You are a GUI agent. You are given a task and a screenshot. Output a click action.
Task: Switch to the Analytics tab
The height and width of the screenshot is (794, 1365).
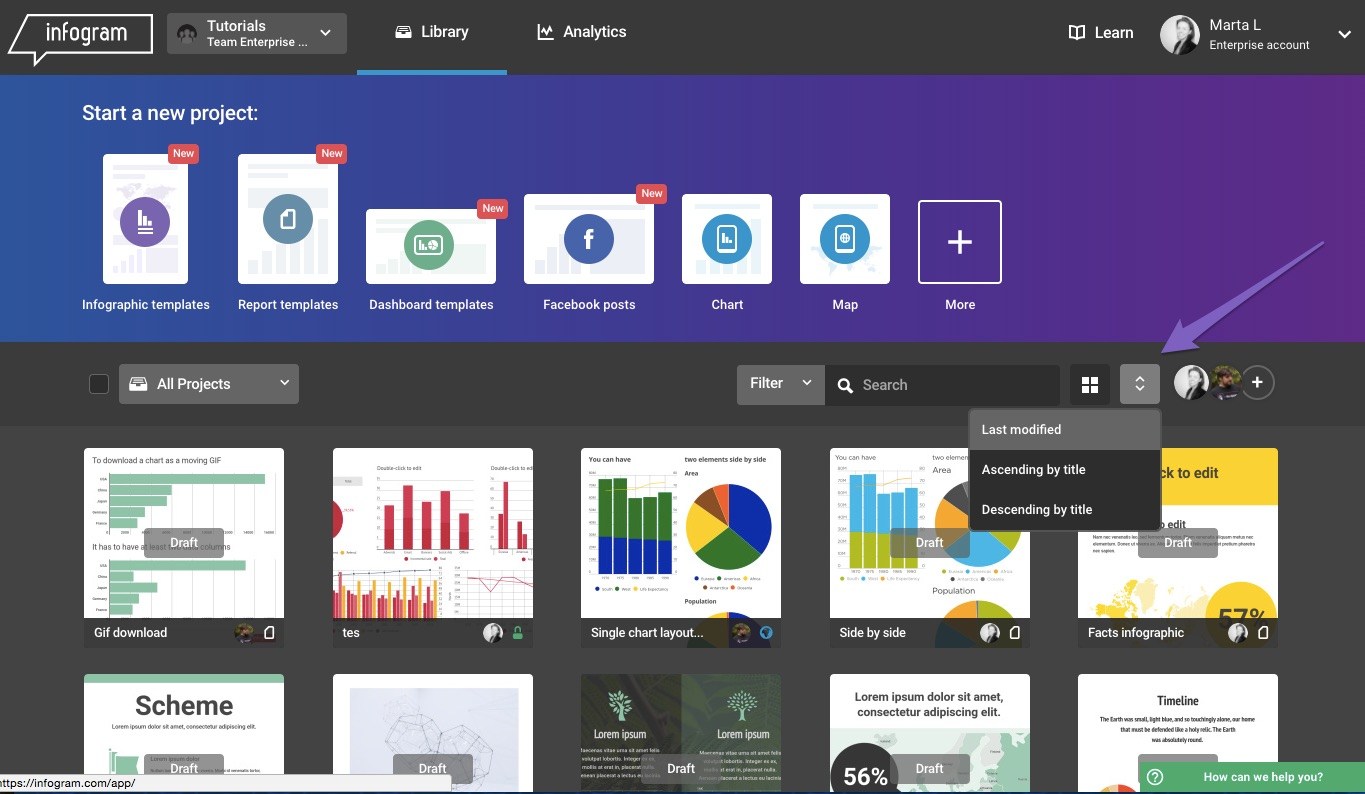[581, 32]
